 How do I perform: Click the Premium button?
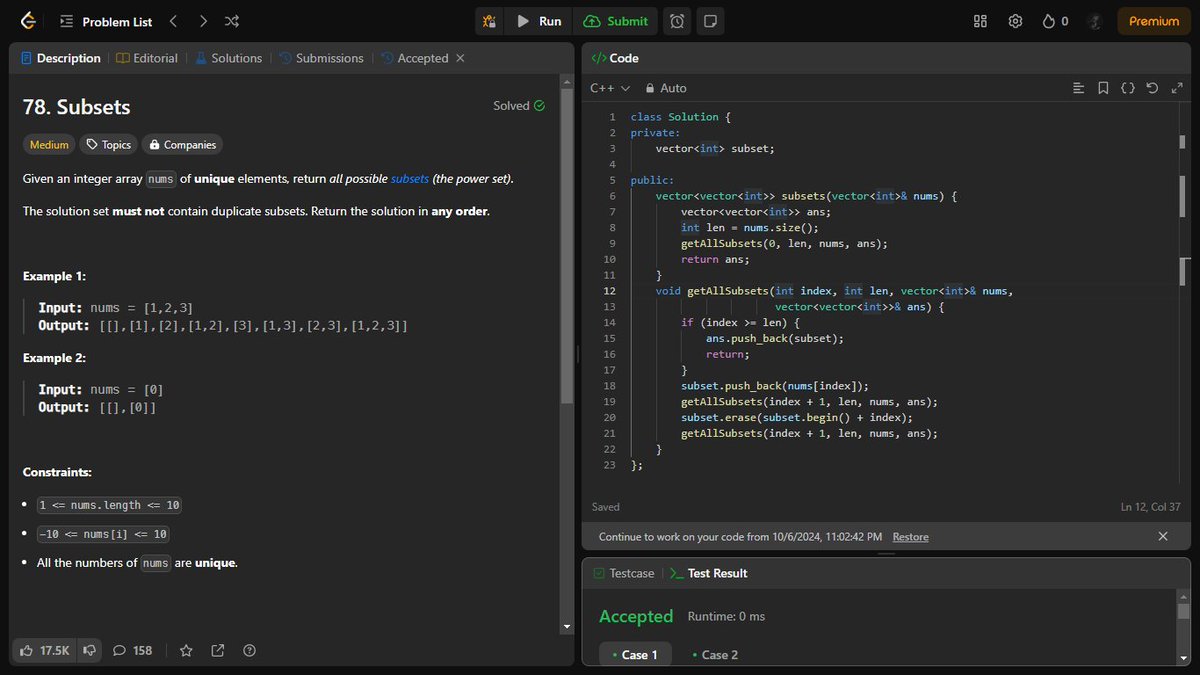click(x=1154, y=21)
